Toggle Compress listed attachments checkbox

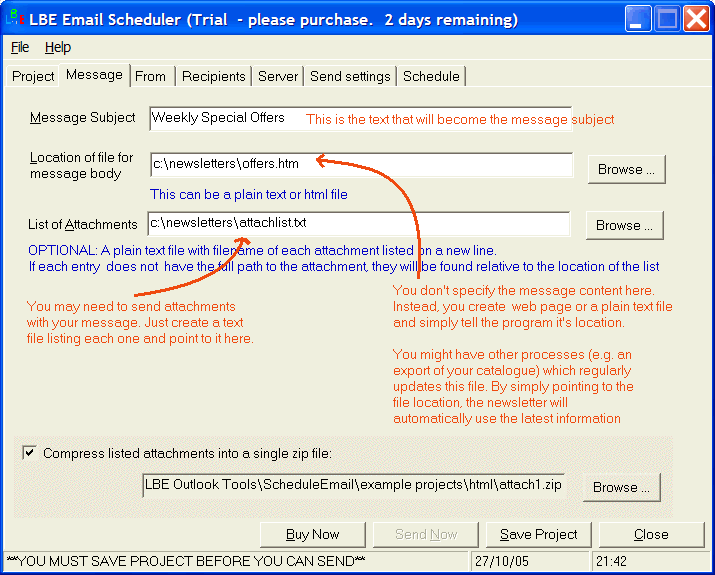click(30, 453)
